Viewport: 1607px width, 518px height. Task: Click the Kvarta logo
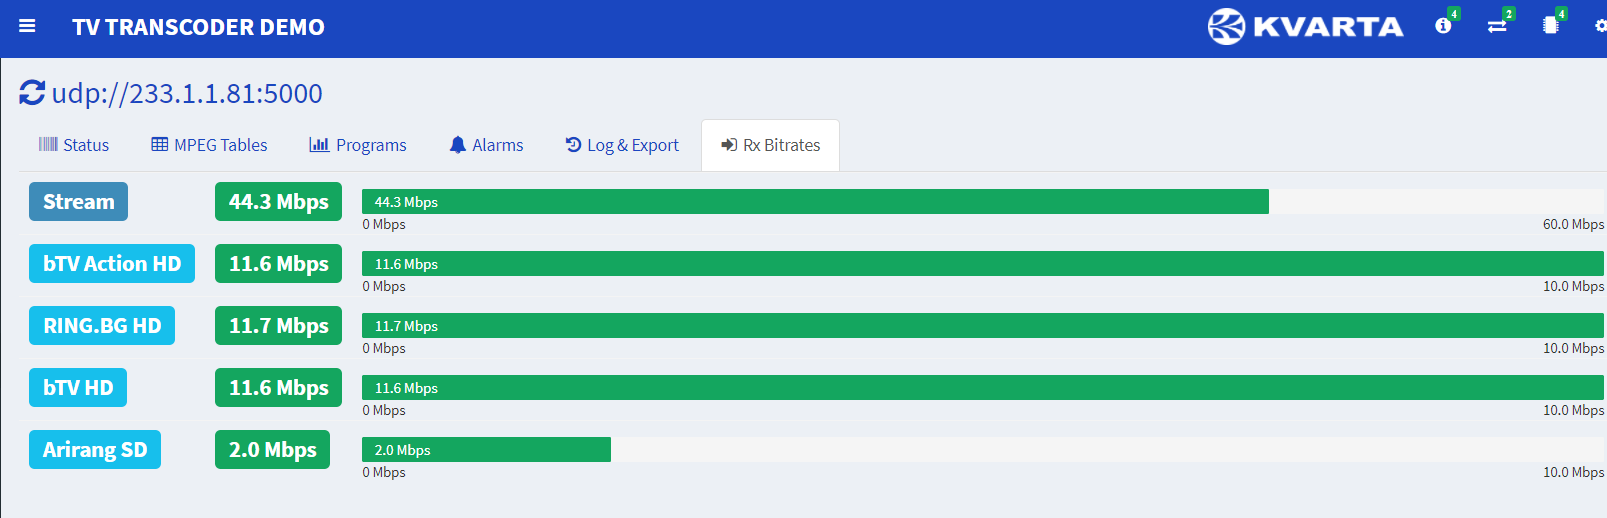tap(1305, 27)
